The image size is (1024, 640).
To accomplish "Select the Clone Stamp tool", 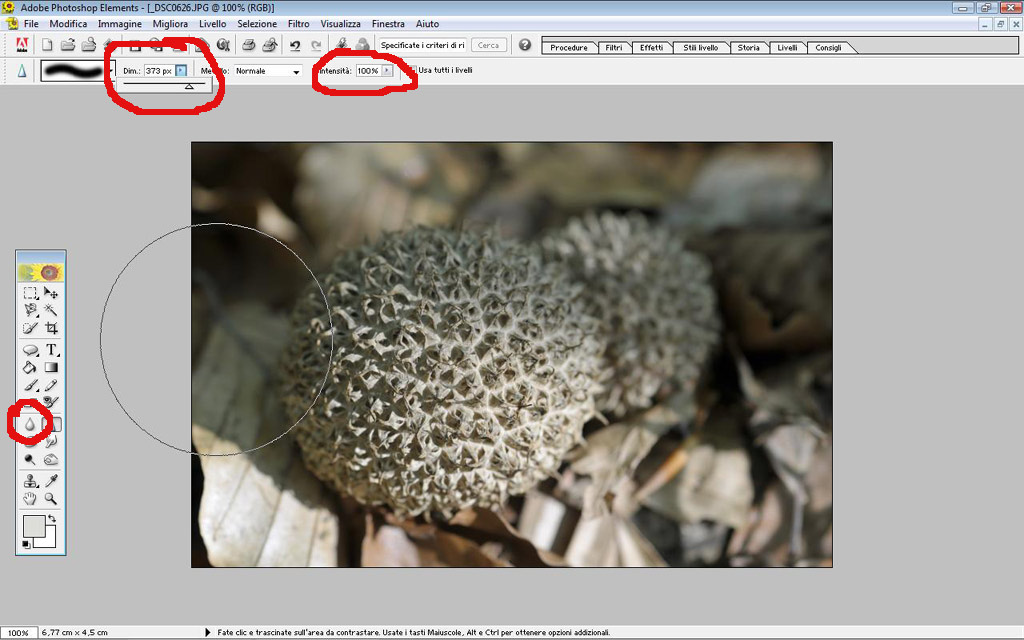I will pyautogui.click(x=31, y=481).
